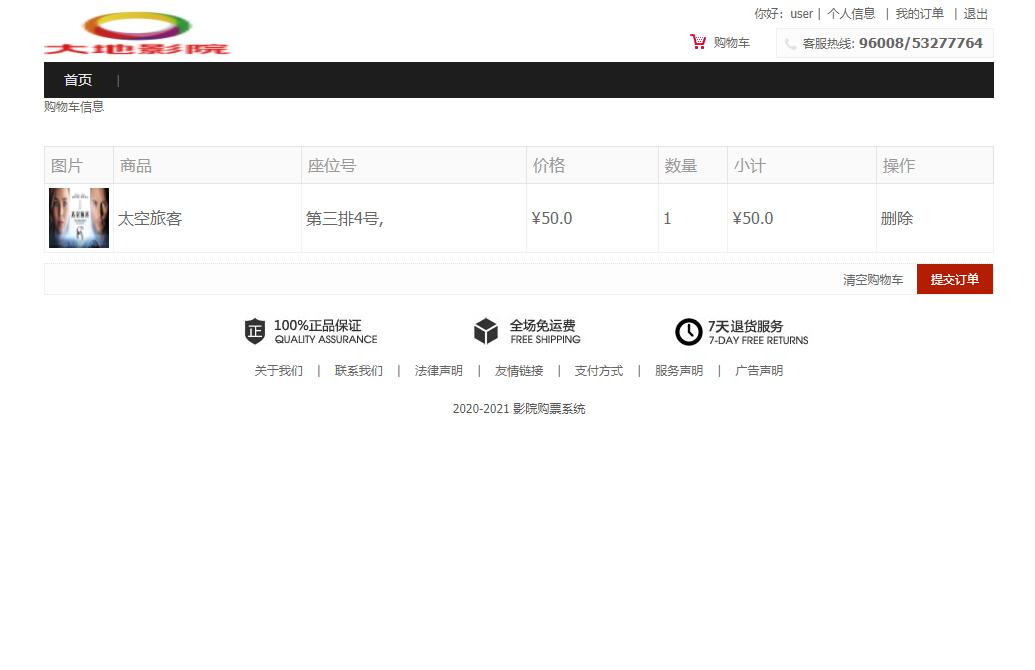The image size is (1035, 670).
Task: Open 我的订单 orders page
Action: click(x=919, y=13)
